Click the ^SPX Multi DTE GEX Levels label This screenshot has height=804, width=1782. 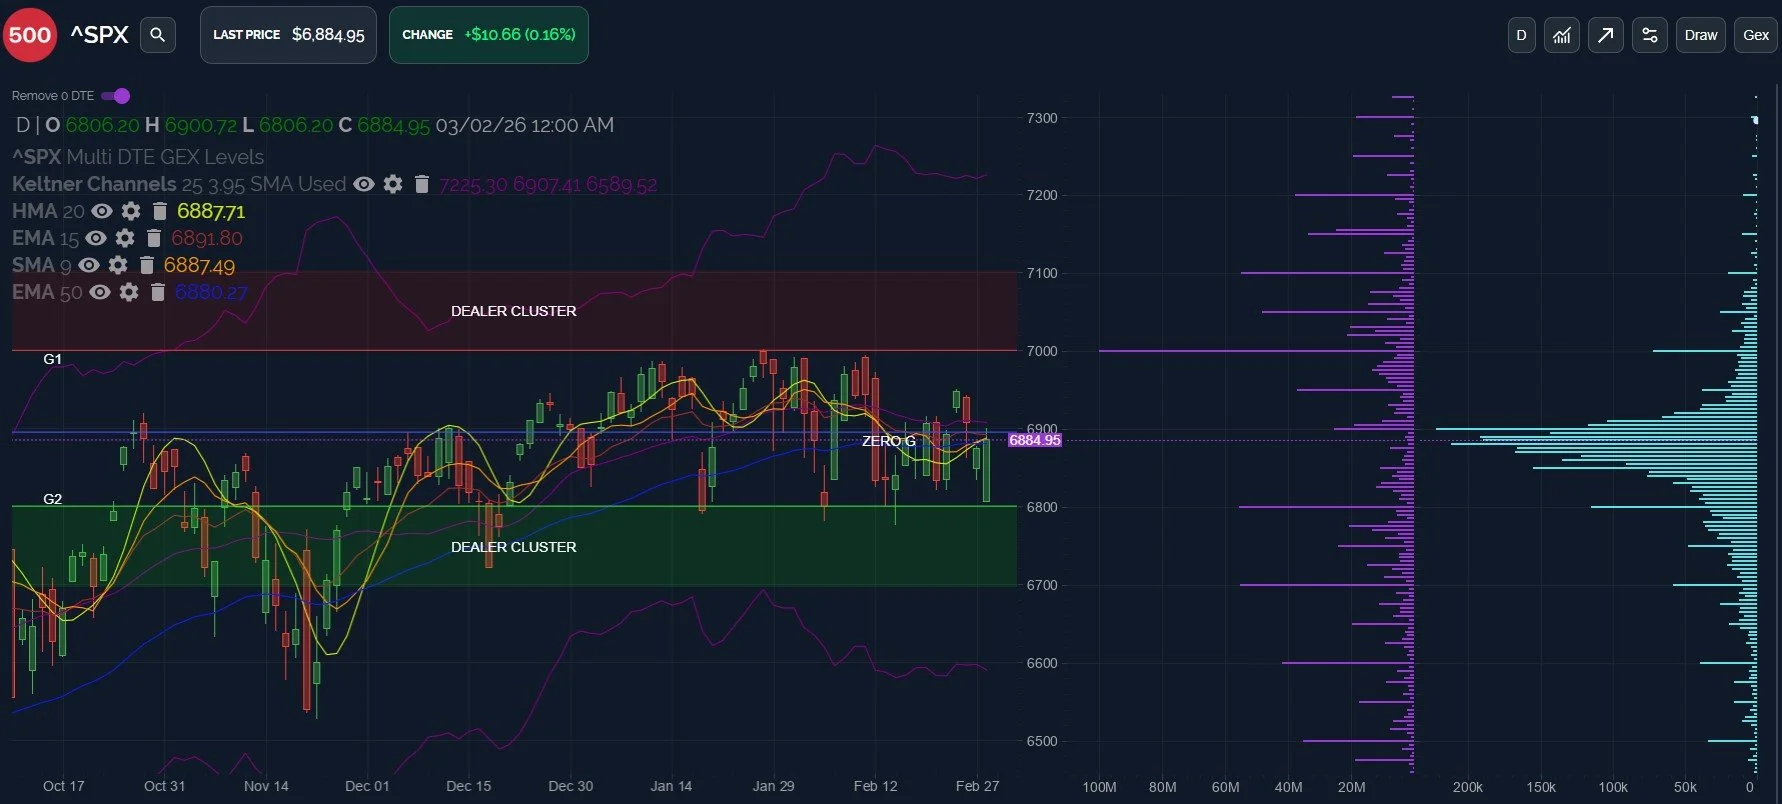pos(138,157)
